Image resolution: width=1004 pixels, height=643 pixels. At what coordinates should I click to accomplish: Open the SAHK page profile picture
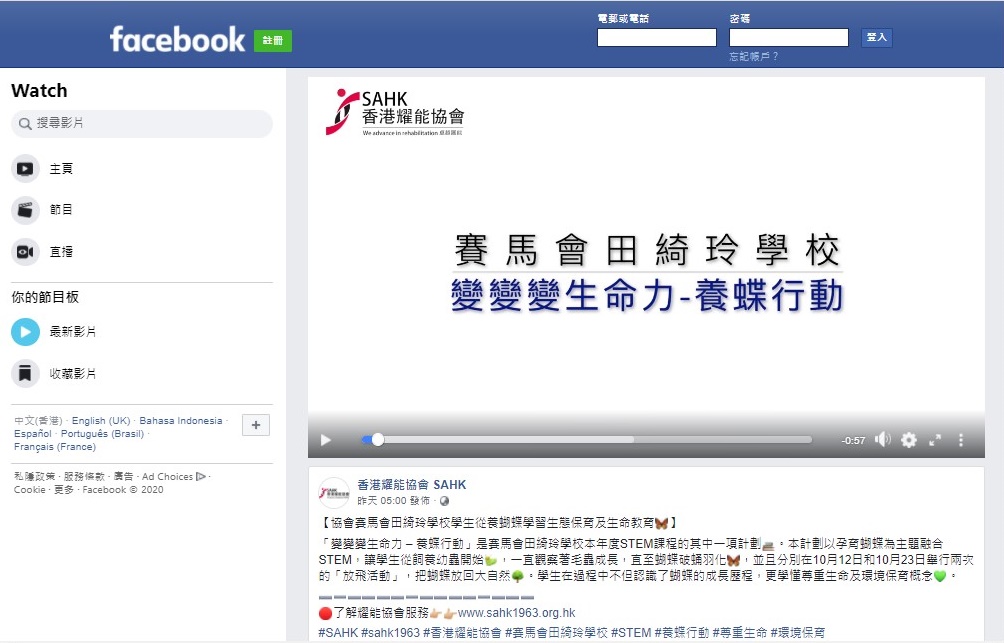tap(334, 492)
